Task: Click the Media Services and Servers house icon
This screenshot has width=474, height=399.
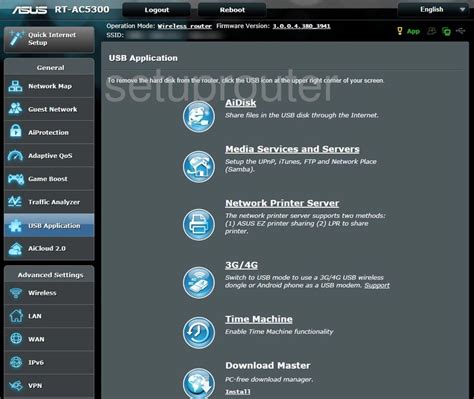Action: click(x=199, y=167)
